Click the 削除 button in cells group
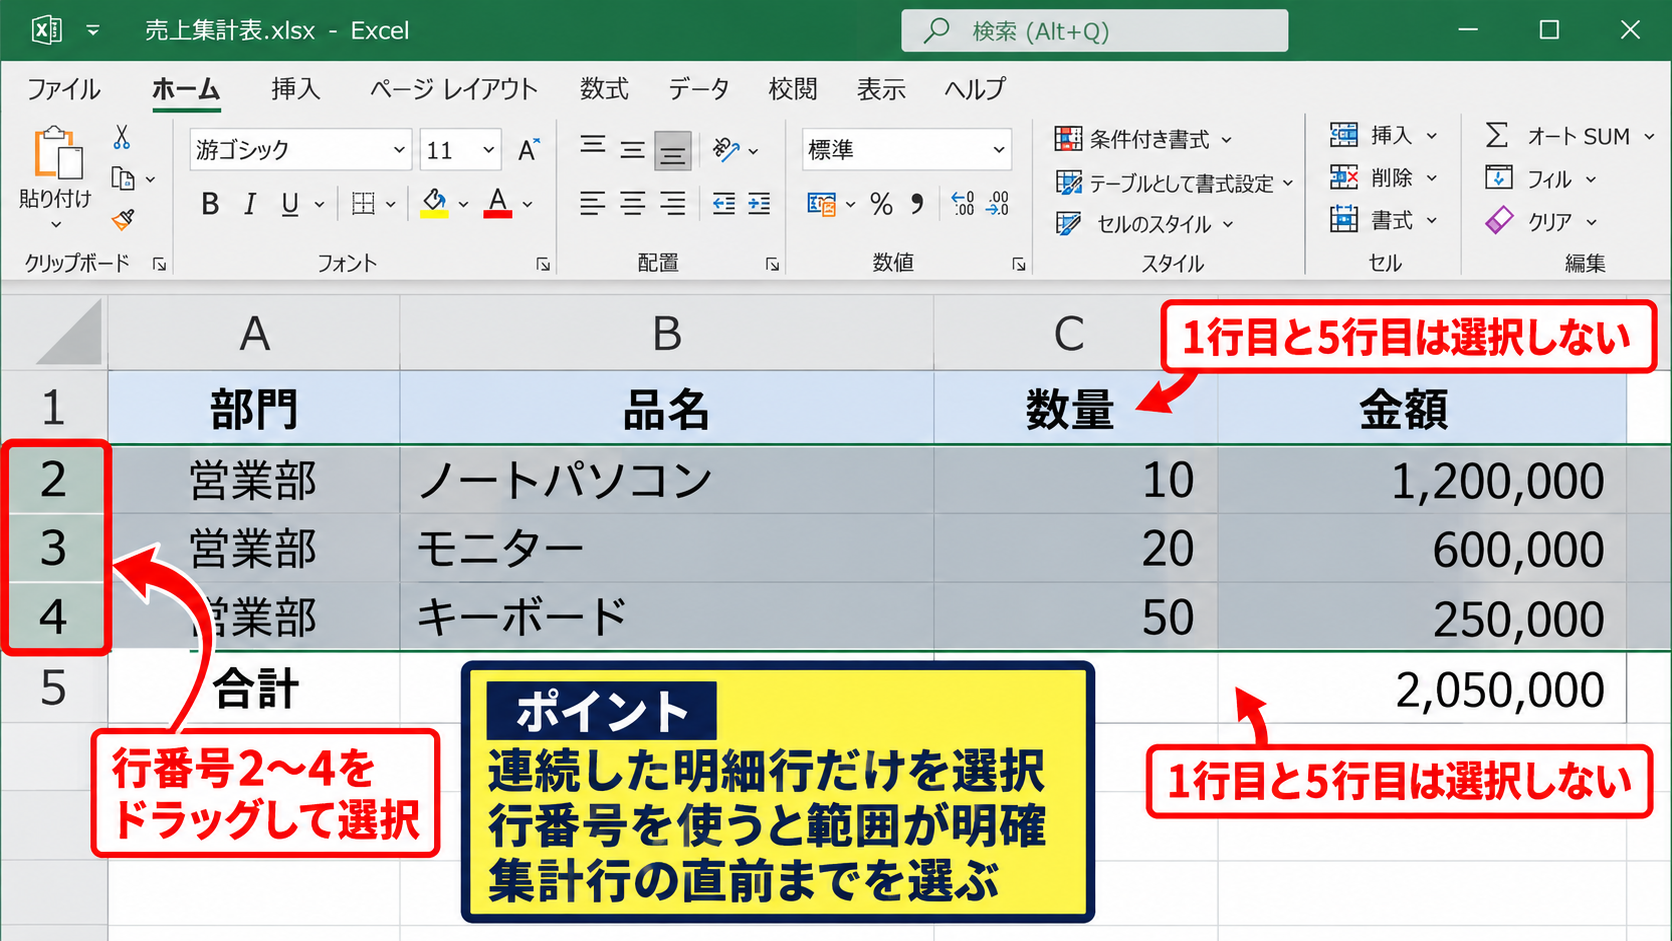1672x941 pixels. [x=1384, y=178]
